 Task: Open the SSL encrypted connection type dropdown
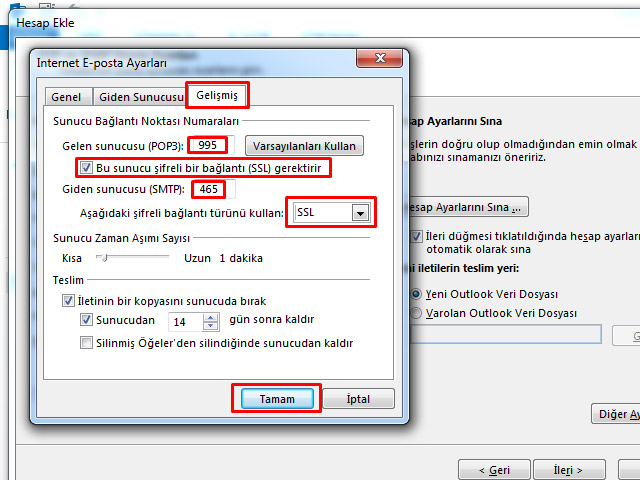pos(359,212)
